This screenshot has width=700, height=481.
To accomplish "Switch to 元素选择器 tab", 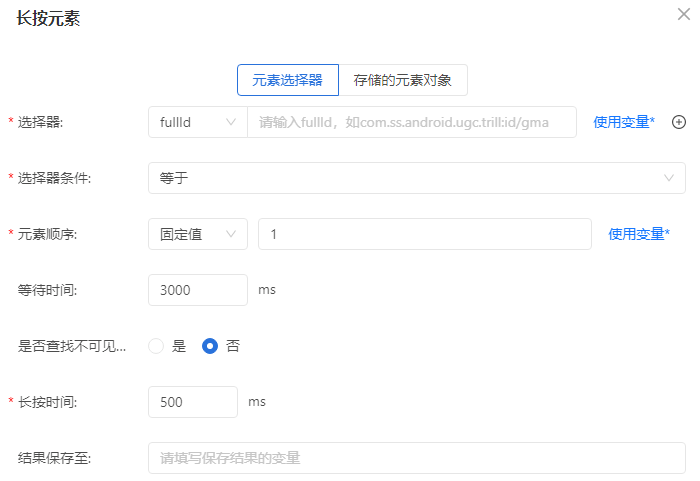I will pyautogui.click(x=287, y=80).
